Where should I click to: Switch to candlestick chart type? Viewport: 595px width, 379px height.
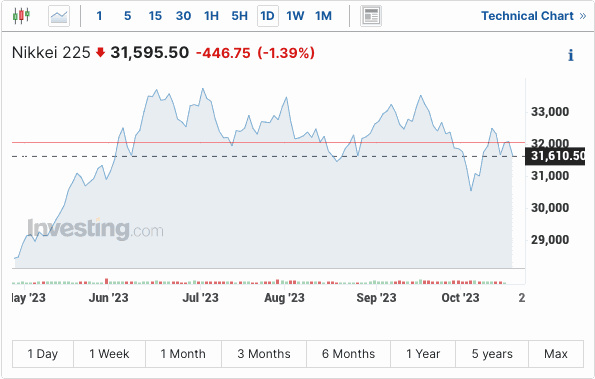21,16
